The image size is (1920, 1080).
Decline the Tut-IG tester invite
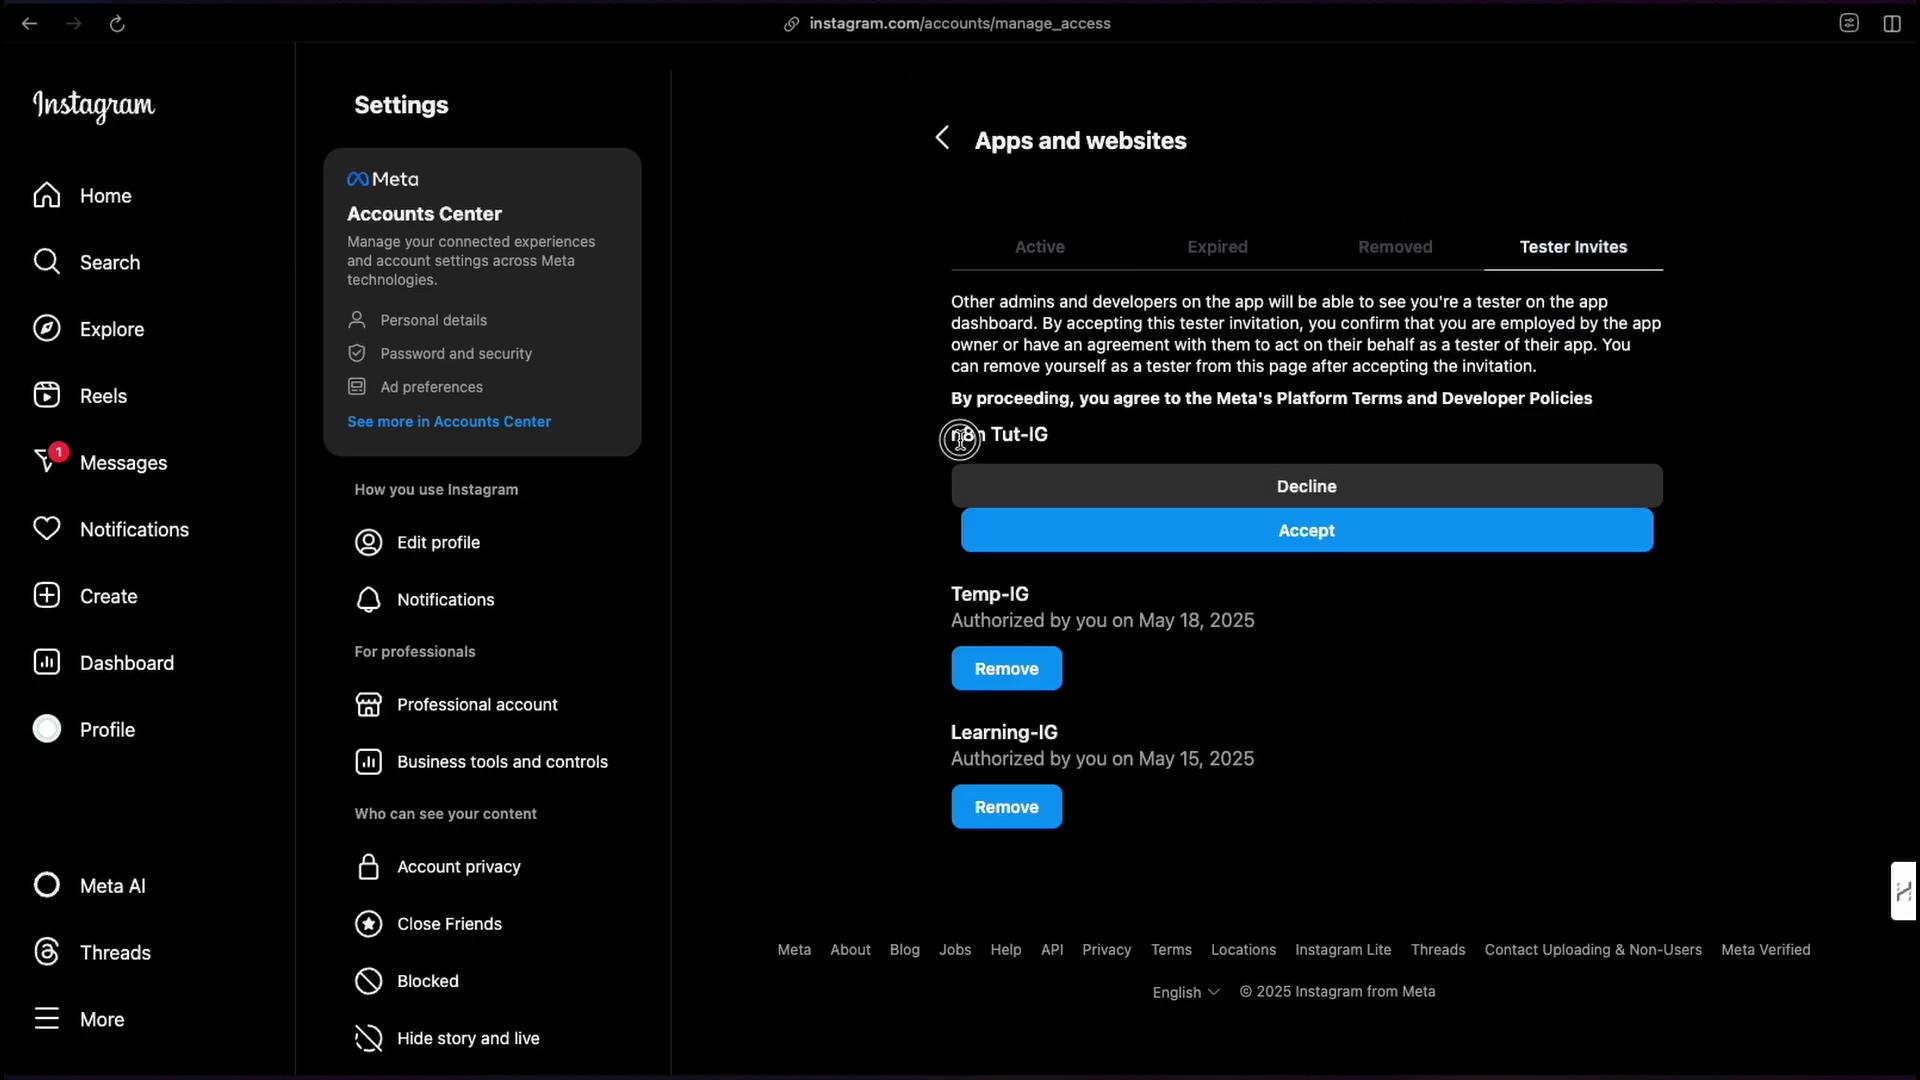pos(1306,486)
